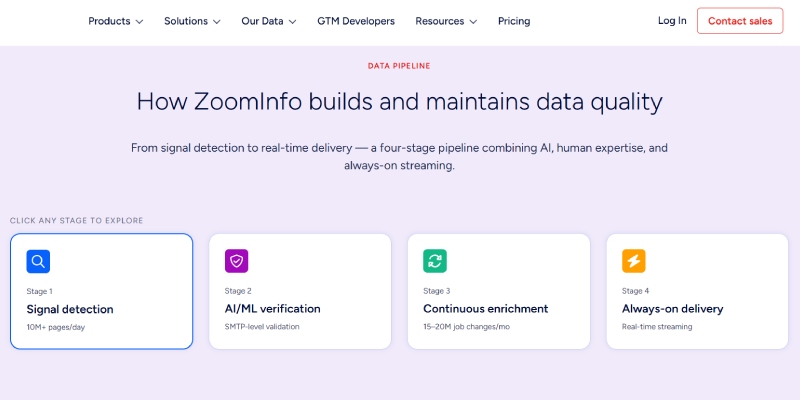Click the 'Stage 2' label

(238, 291)
